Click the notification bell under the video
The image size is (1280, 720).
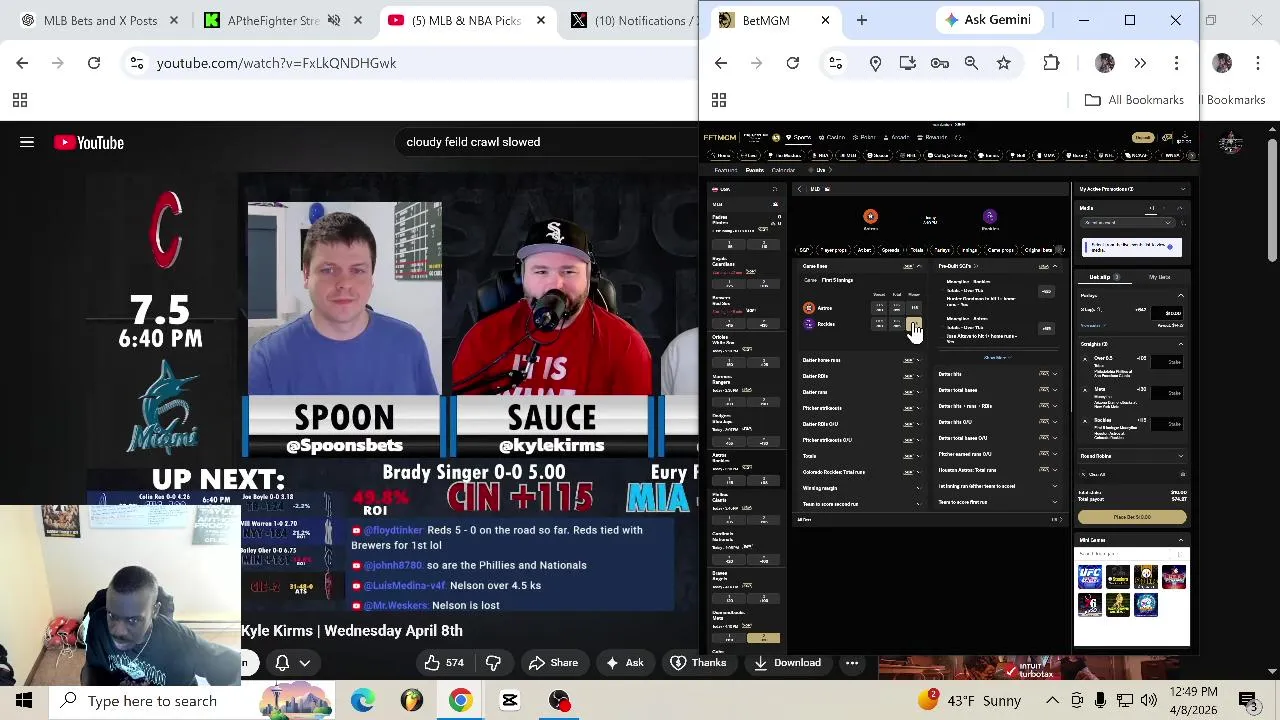point(282,662)
